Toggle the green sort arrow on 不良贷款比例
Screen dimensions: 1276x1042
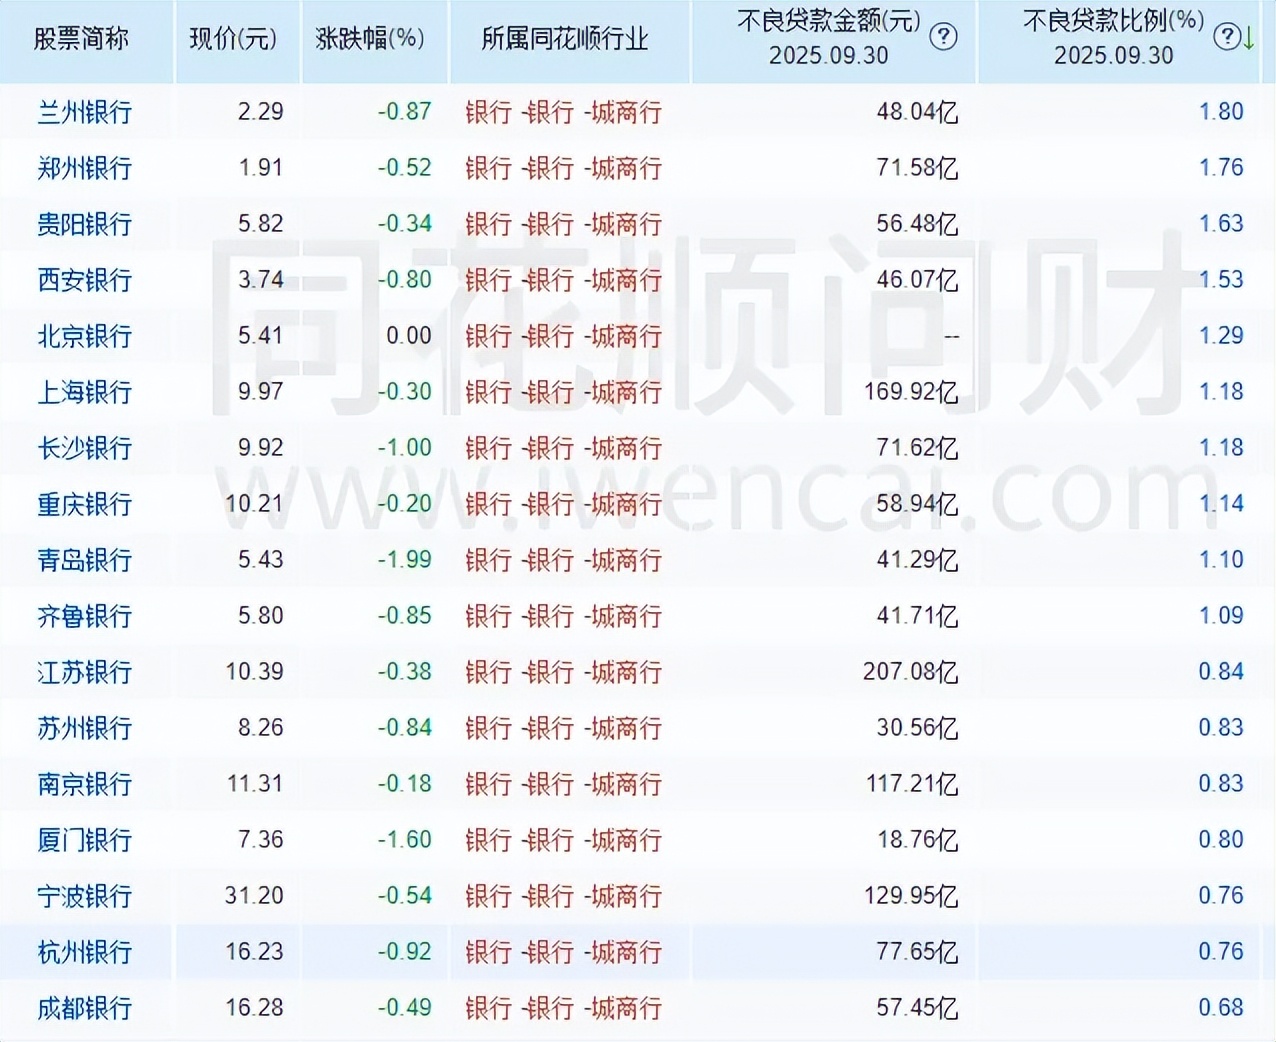pos(1249,39)
